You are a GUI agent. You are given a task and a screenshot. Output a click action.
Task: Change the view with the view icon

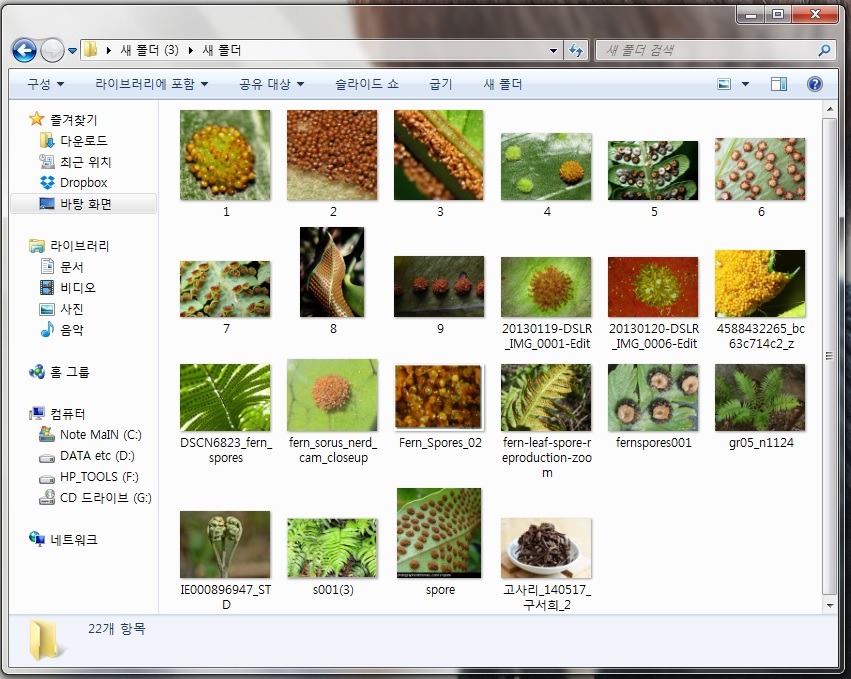pyautogui.click(x=724, y=84)
